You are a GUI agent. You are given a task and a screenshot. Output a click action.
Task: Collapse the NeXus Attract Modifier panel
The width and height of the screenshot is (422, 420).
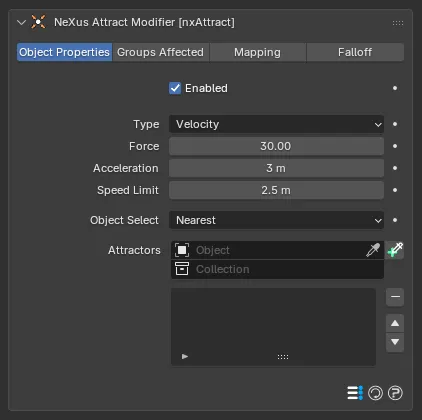[21, 23]
